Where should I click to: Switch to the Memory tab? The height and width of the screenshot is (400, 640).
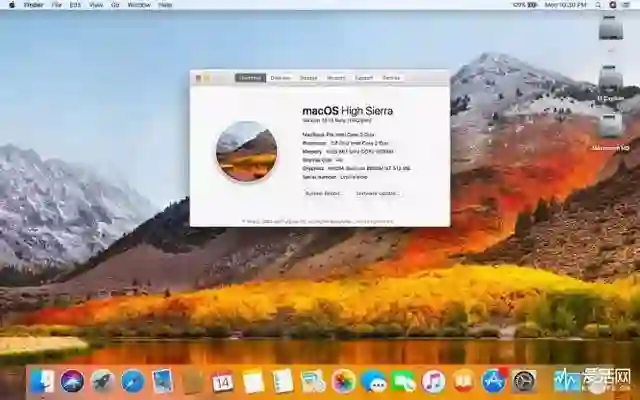click(x=336, y=78)
